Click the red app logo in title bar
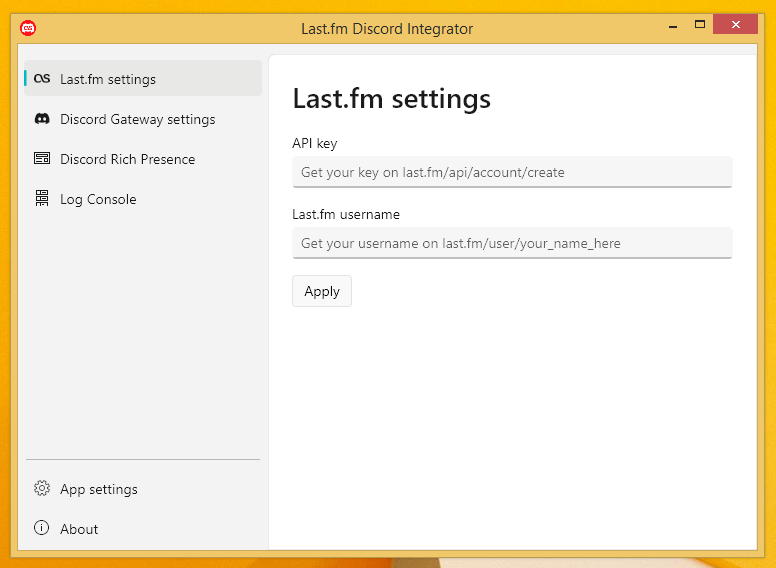 [28, 28]
